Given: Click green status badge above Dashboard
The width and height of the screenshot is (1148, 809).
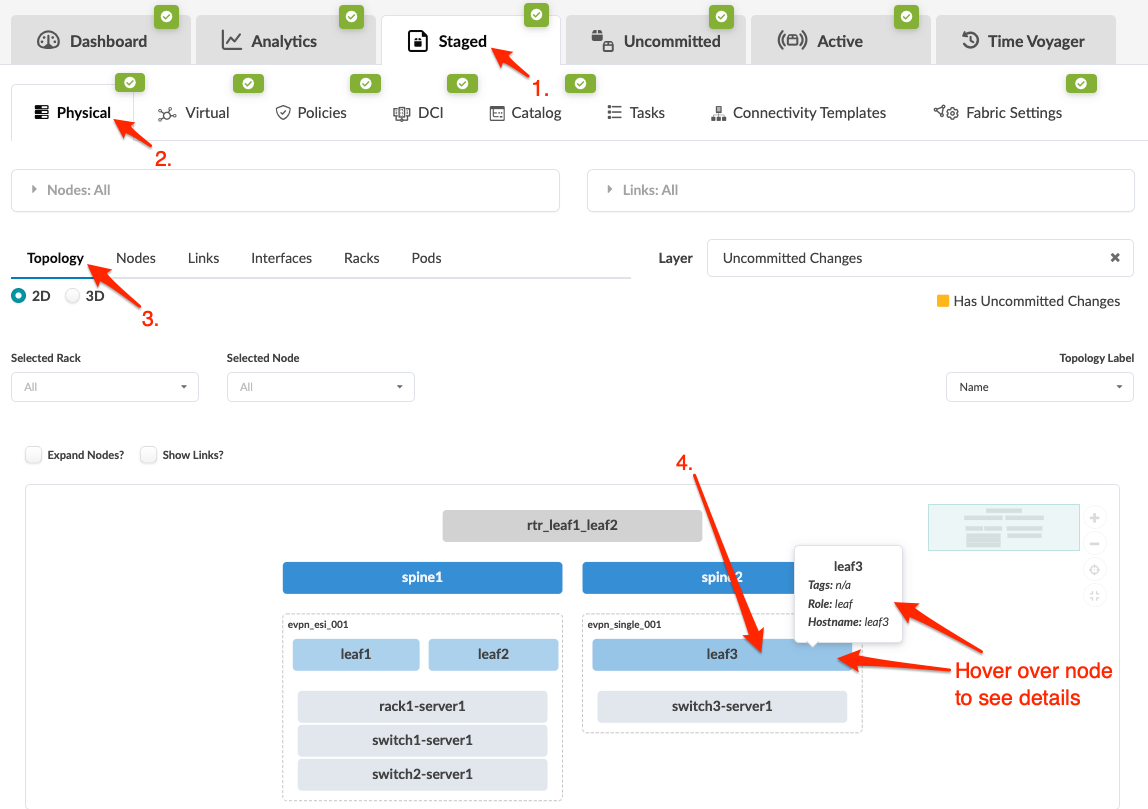Looking at the screenshot, I should pos(167,16).
